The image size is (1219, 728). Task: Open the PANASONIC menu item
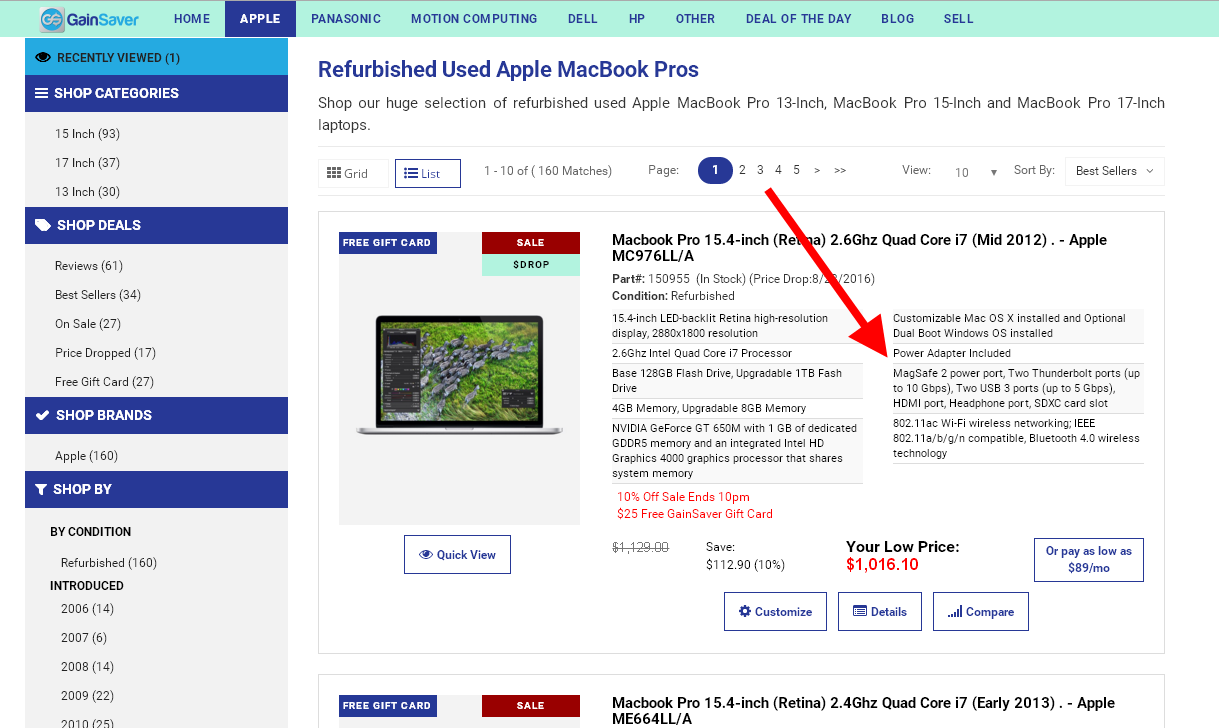click(x=346, y=19)
